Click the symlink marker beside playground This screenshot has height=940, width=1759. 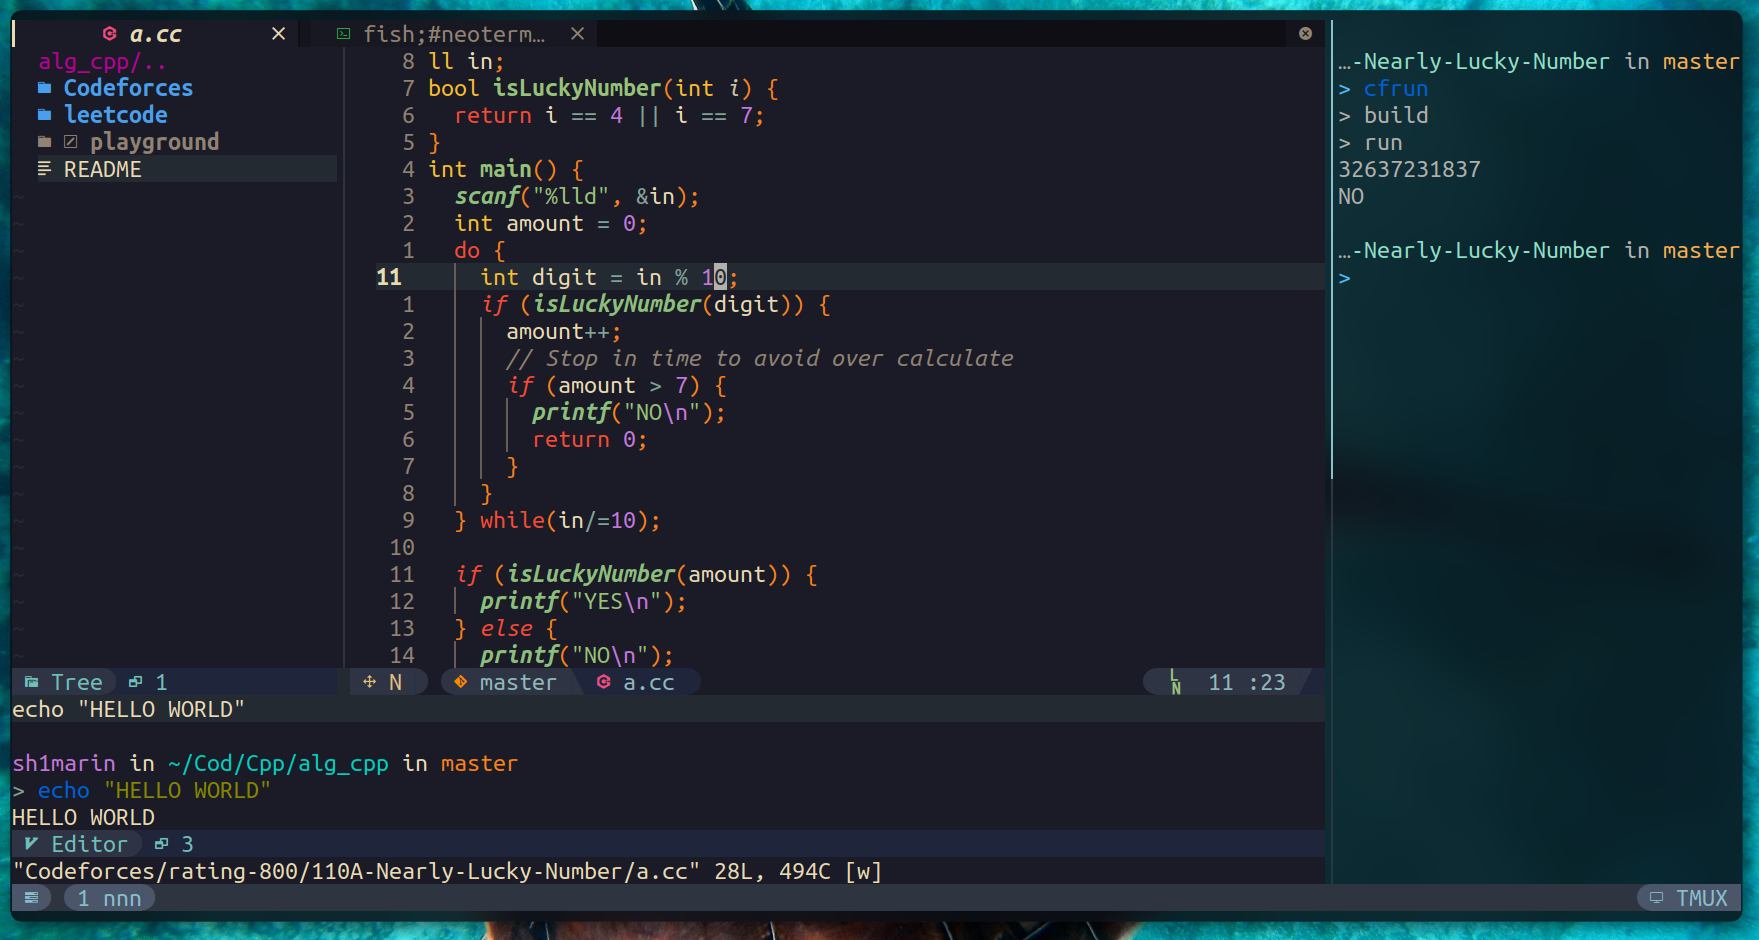(x=71, y=142)
